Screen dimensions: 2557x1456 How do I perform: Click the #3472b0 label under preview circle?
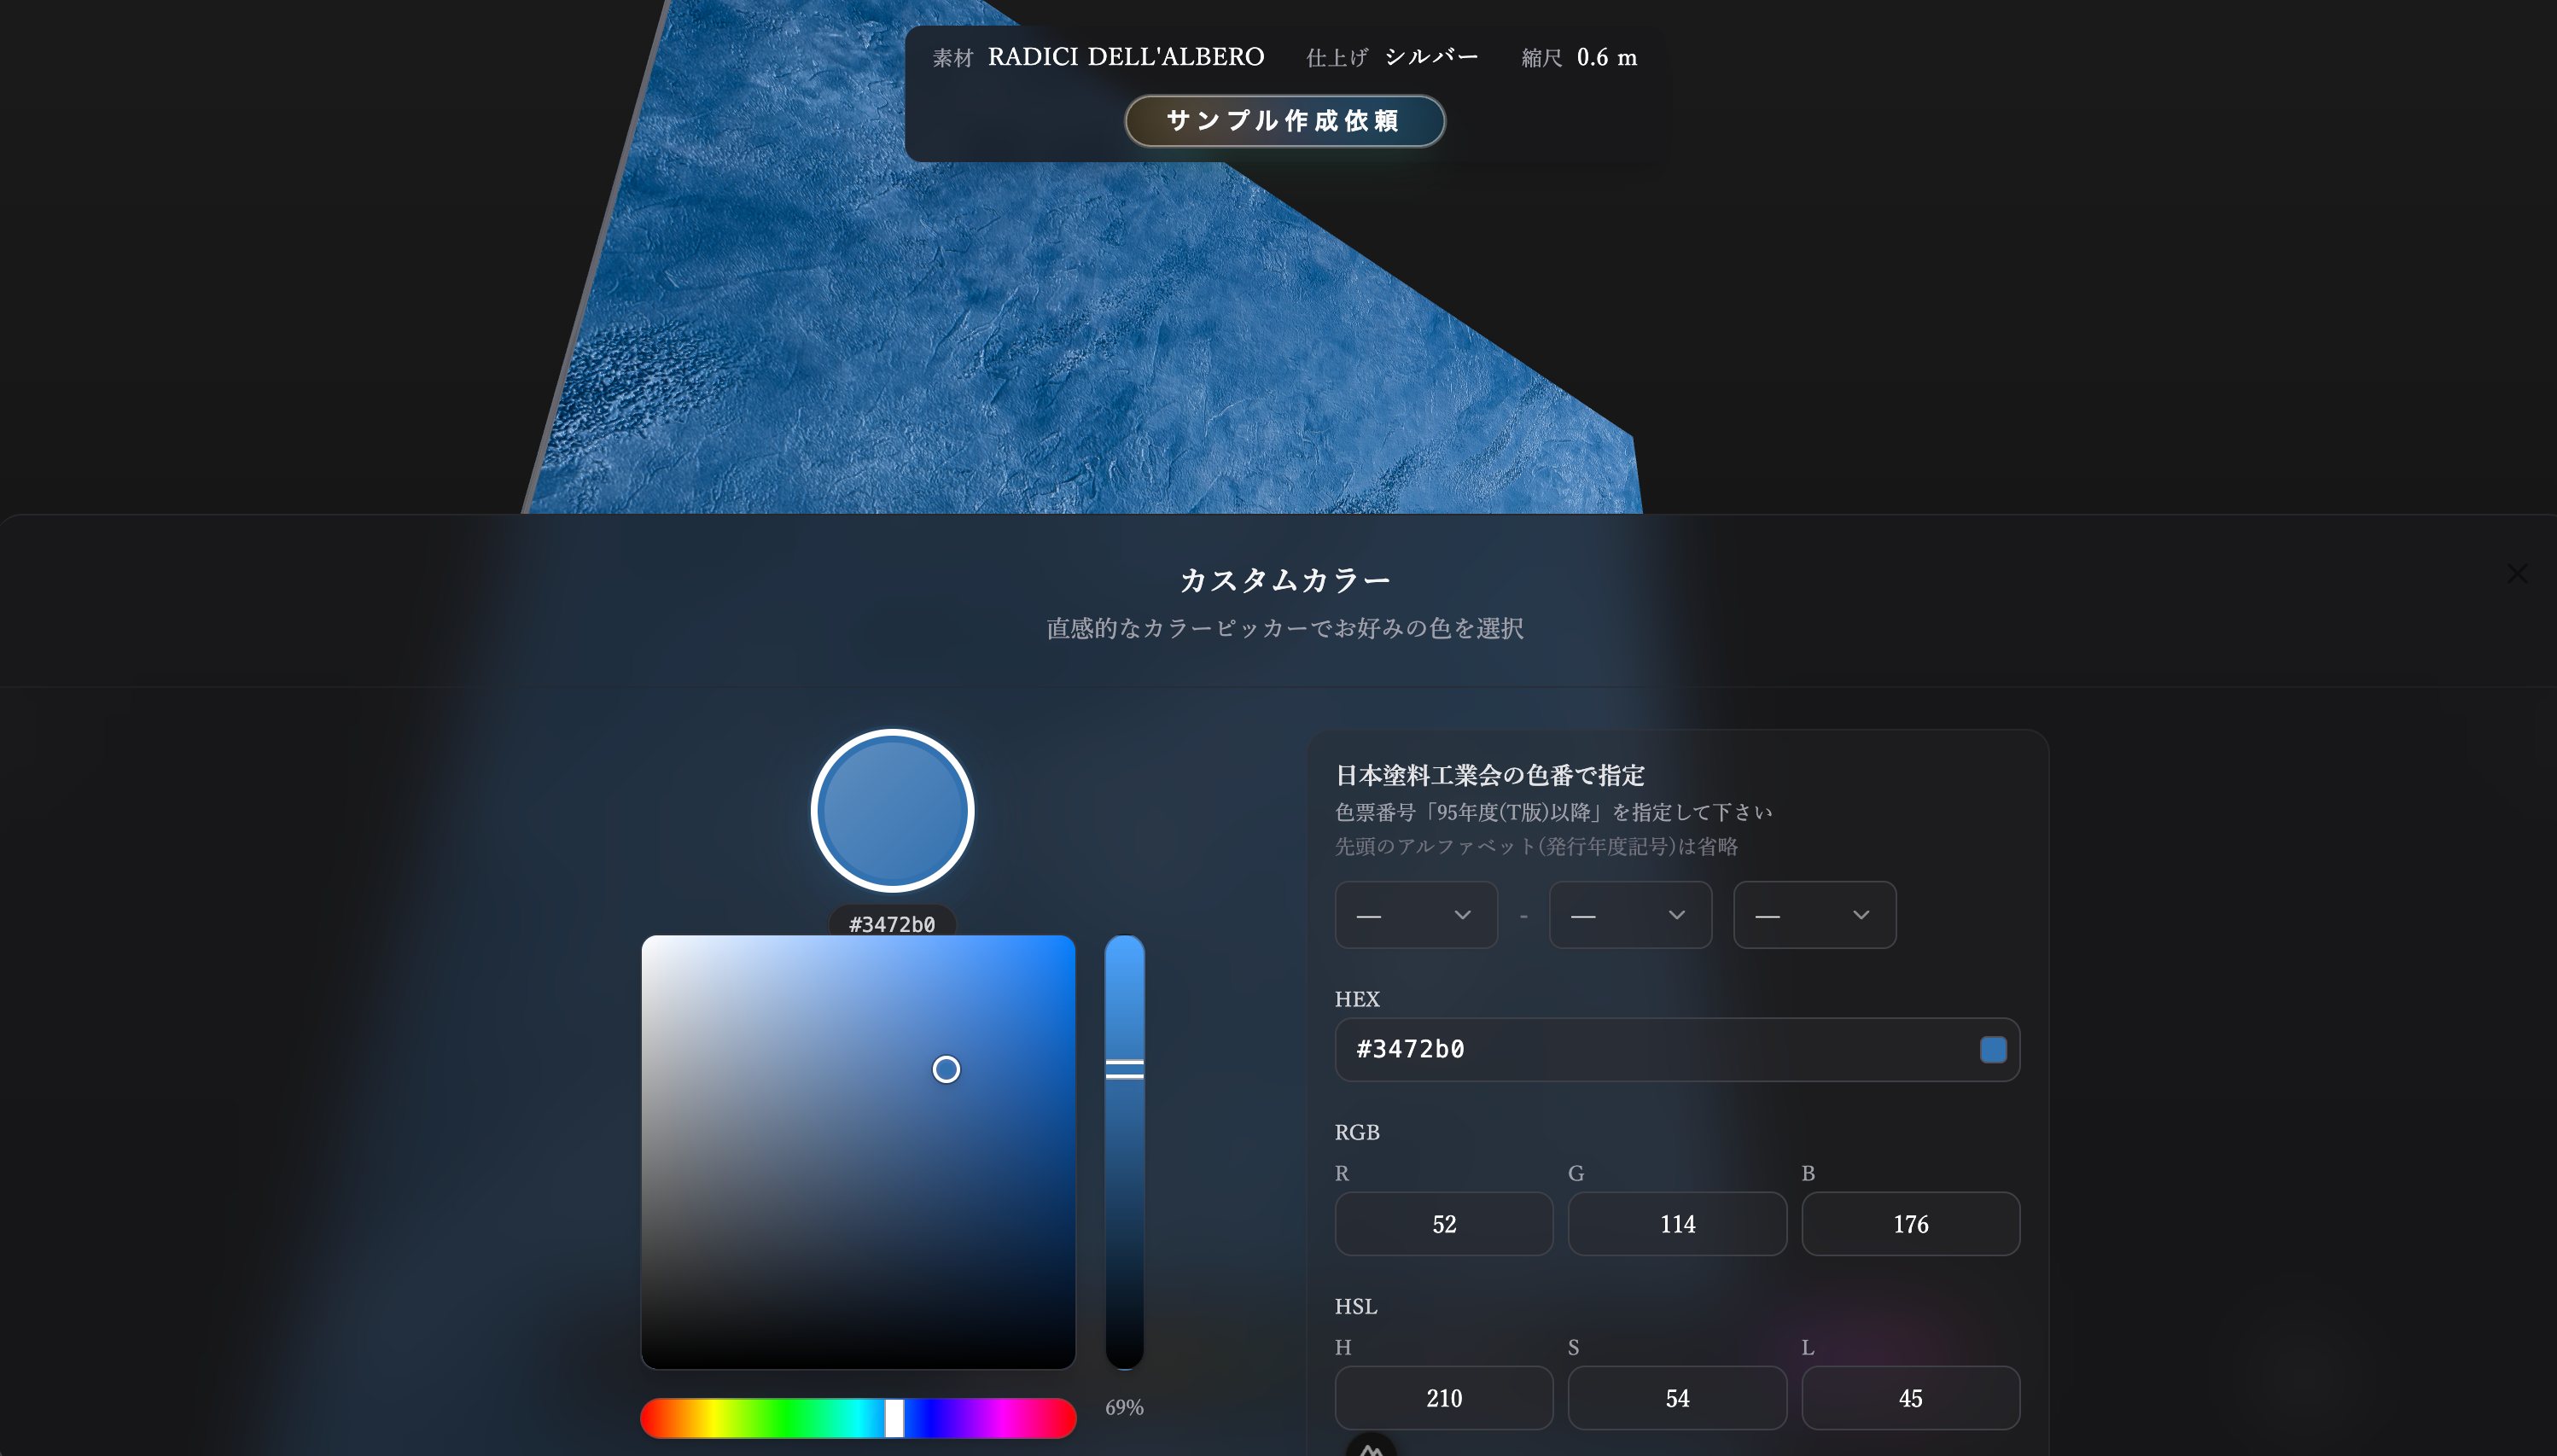(892, 924)
